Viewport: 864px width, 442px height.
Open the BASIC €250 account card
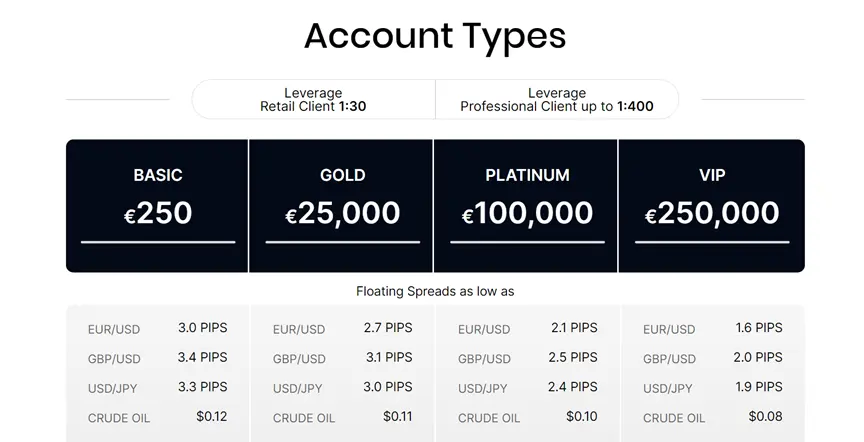point(158,206)
